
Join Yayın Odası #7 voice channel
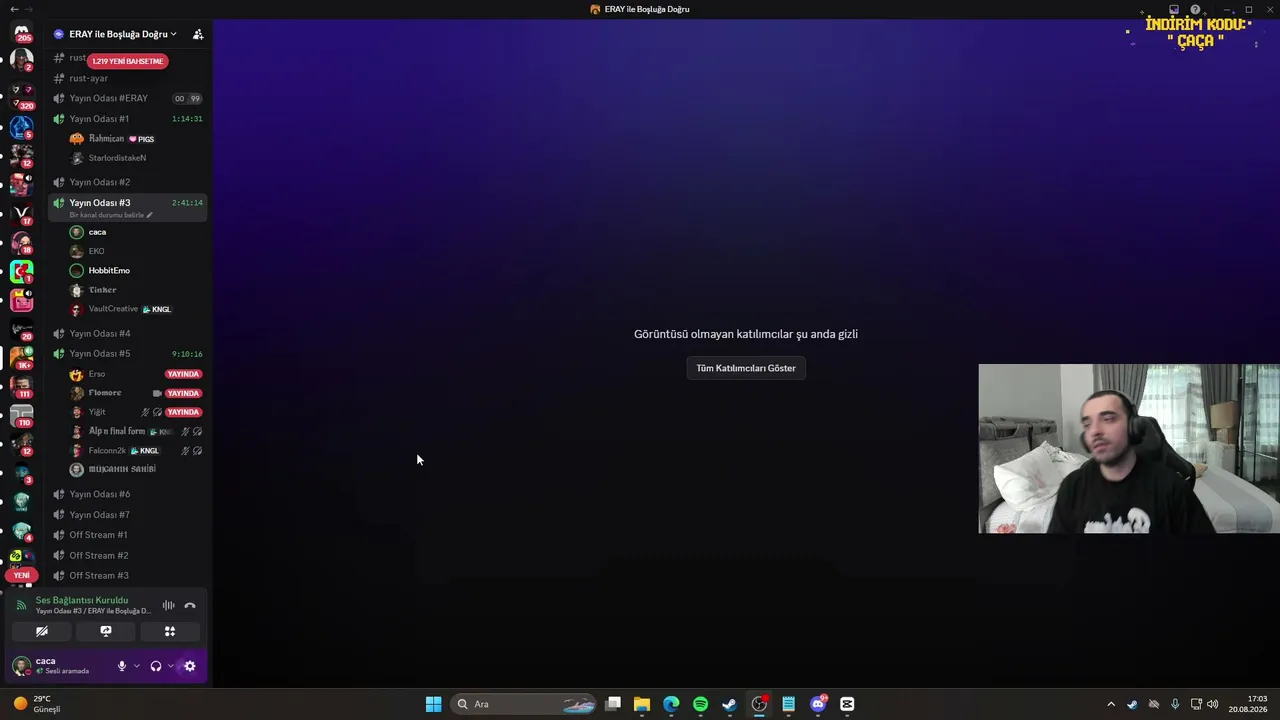click(129, 514)
